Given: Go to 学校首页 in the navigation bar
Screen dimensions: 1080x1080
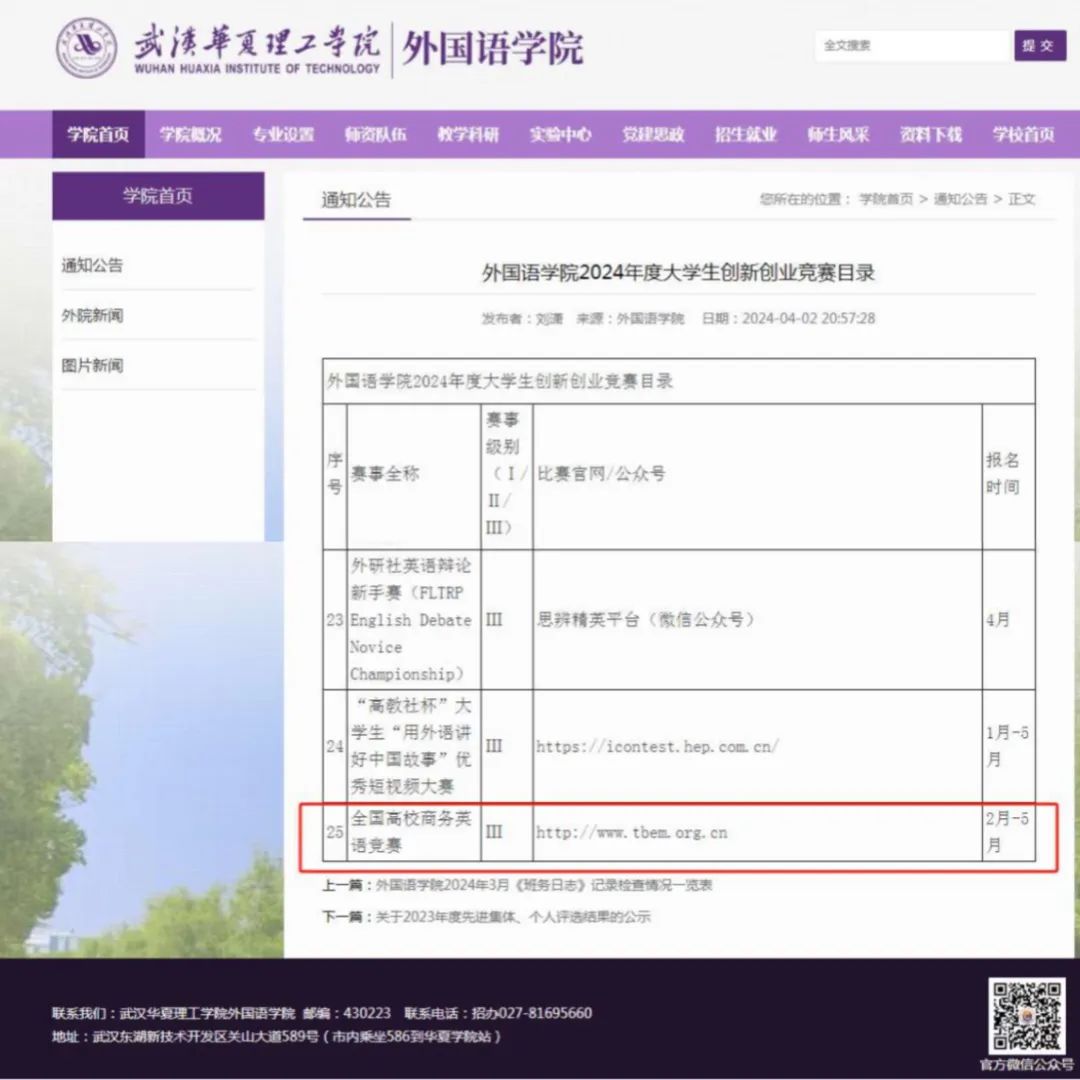Looking at the screenshot, I should tap(1023, 135).
